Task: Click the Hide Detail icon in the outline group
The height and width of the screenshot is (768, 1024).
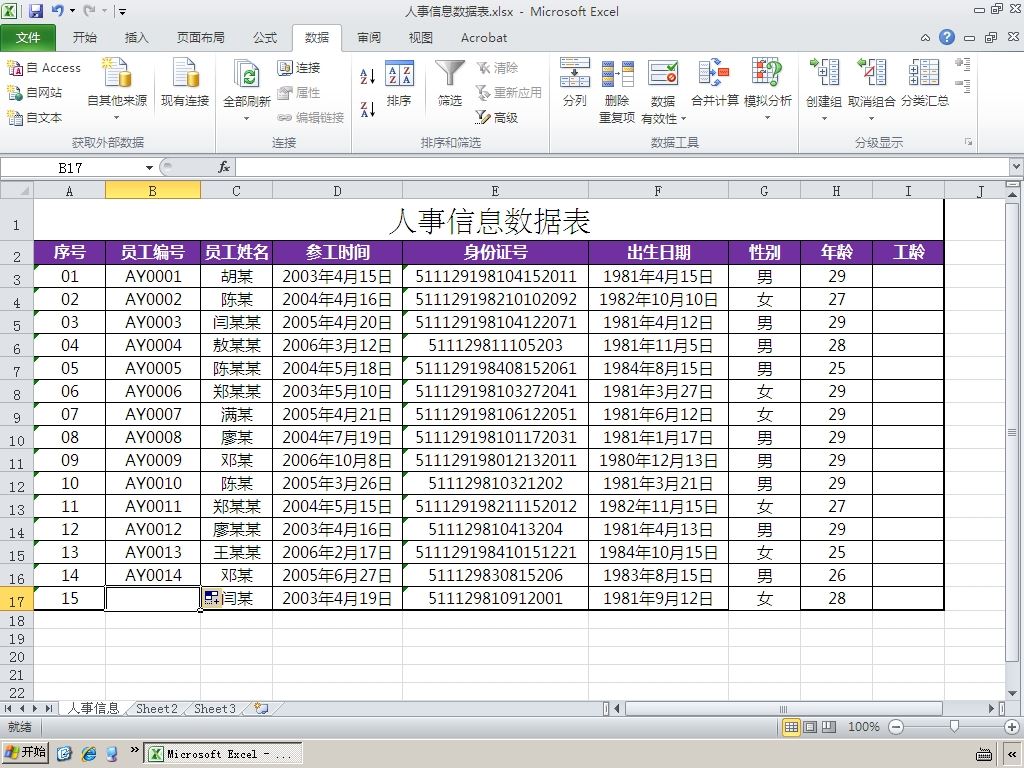Action: point(962,84)
